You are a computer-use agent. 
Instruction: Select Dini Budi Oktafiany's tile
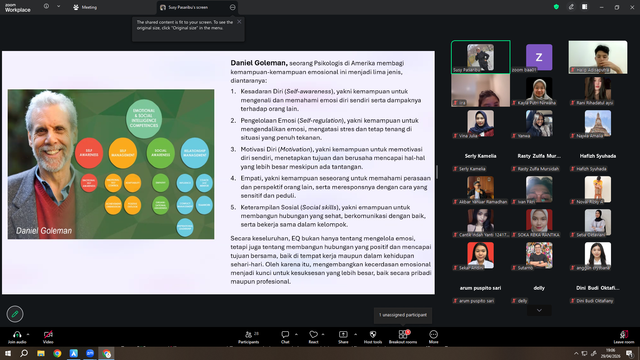point(598,289)
